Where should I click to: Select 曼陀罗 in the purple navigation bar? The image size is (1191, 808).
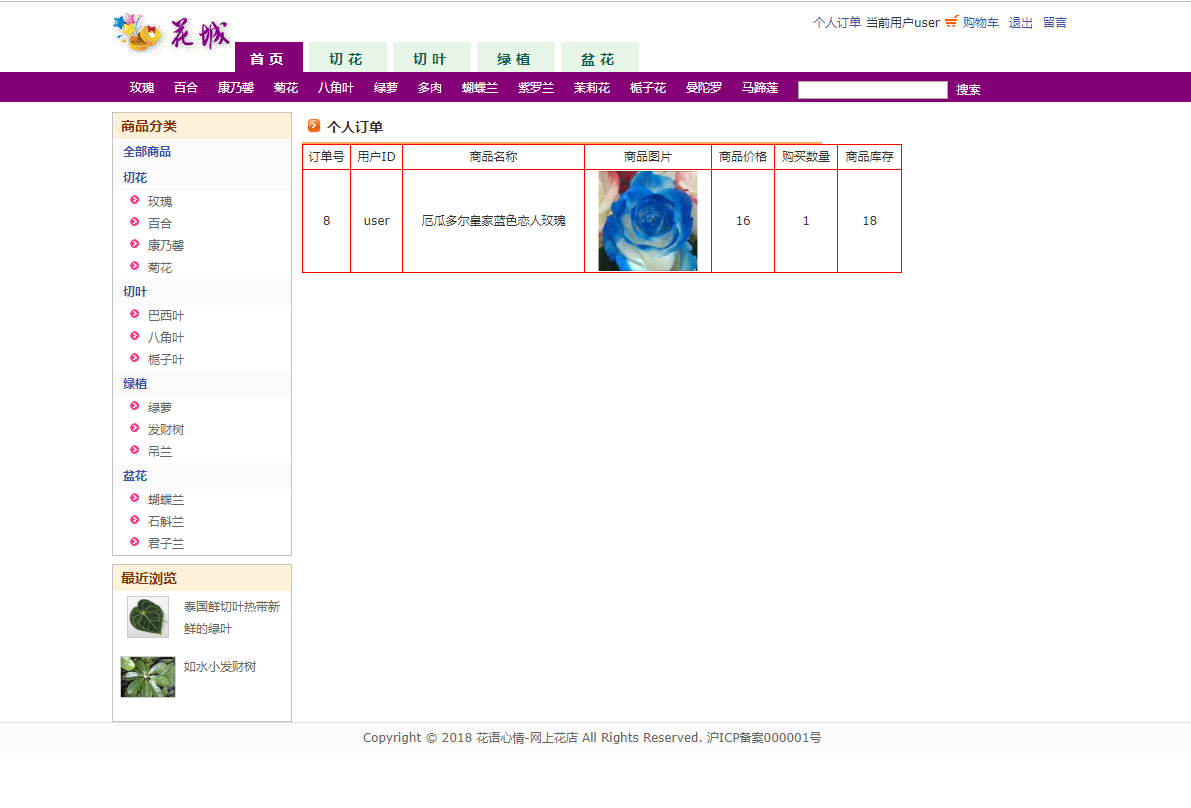702,87
